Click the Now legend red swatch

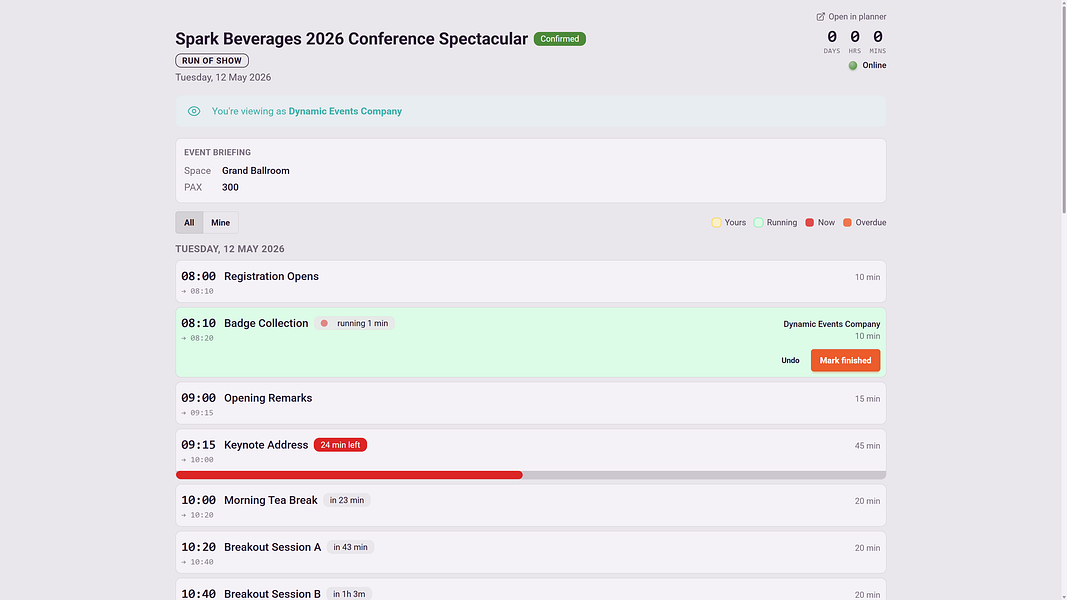tap(810, 222)
